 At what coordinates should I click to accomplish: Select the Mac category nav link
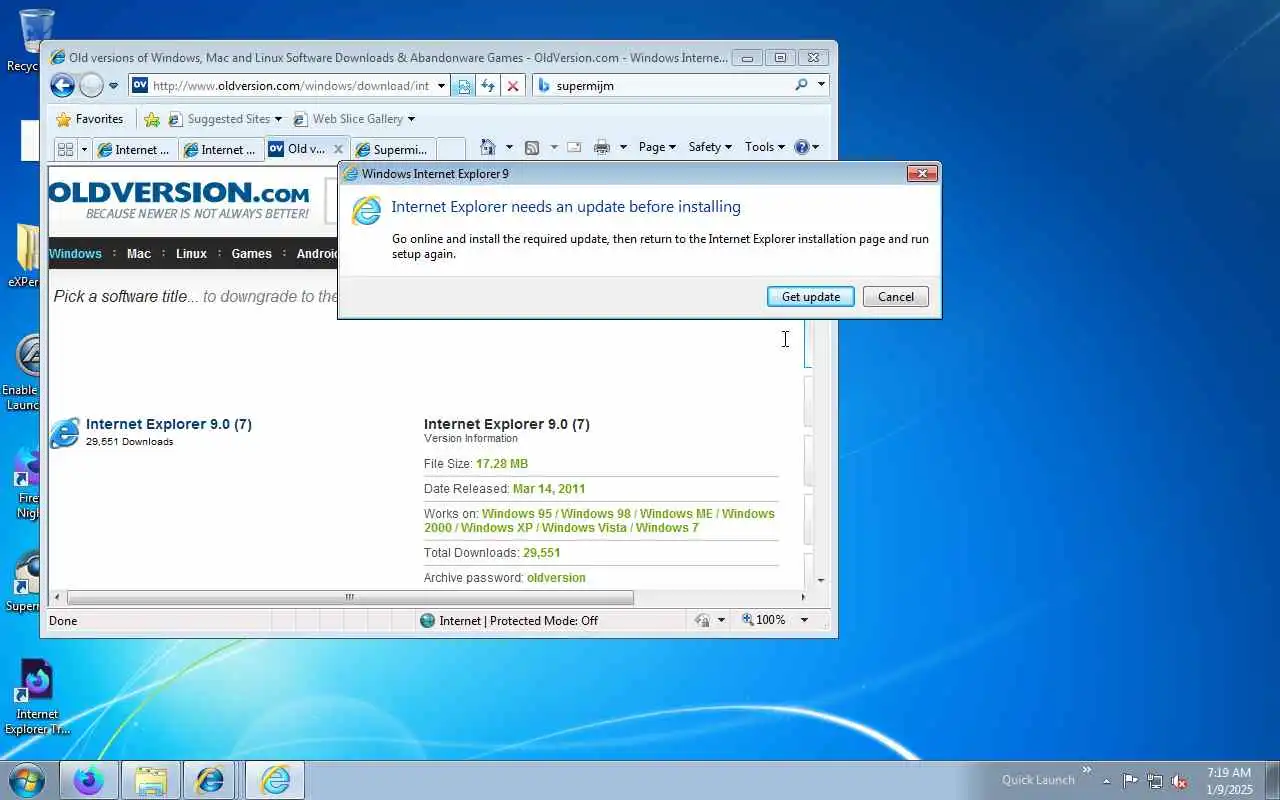pyautogui.click(x=139, y=254)
